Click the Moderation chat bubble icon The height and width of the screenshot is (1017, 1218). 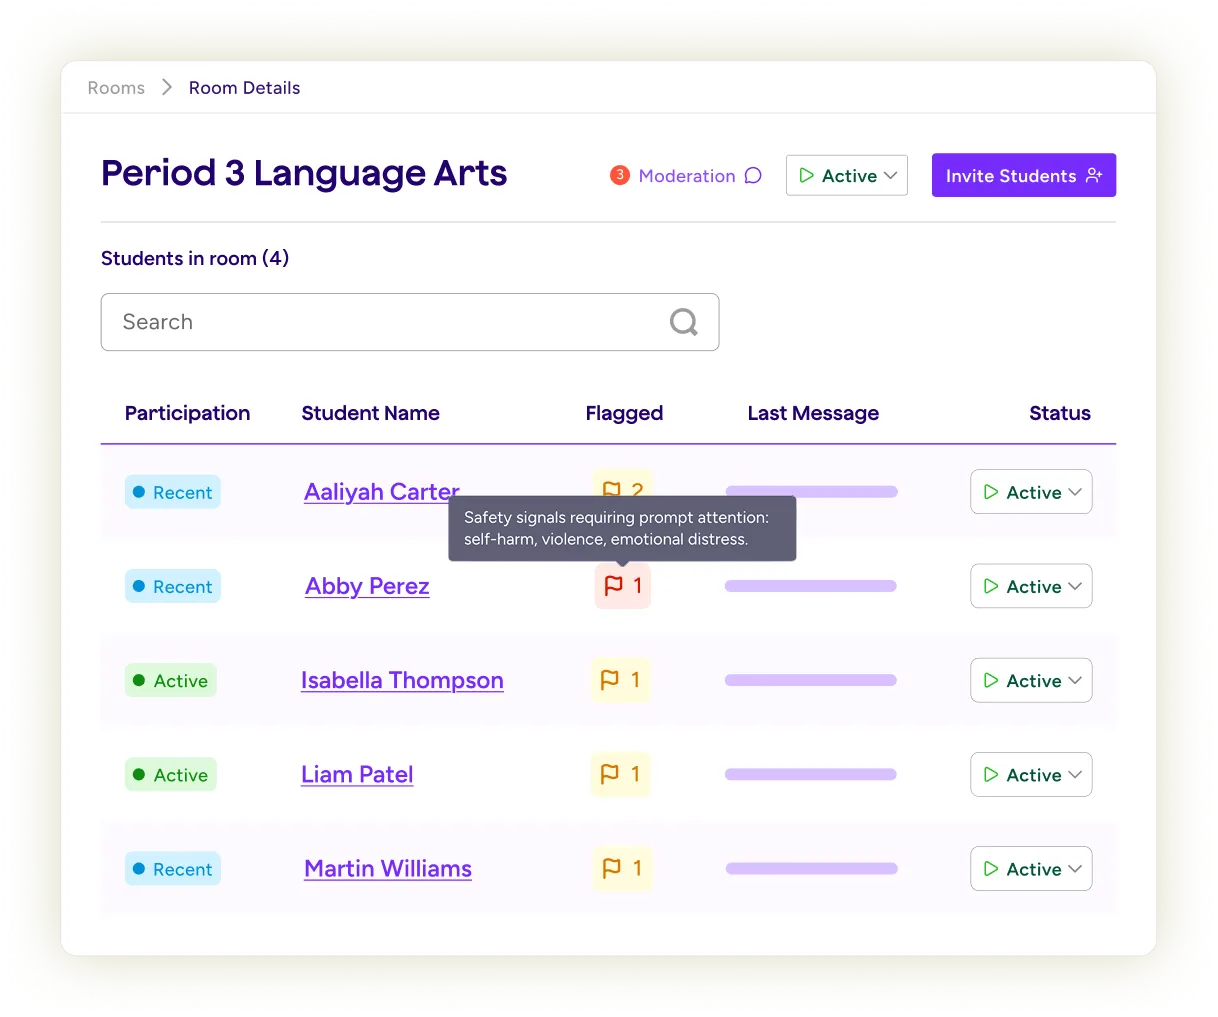click(753, 176)
